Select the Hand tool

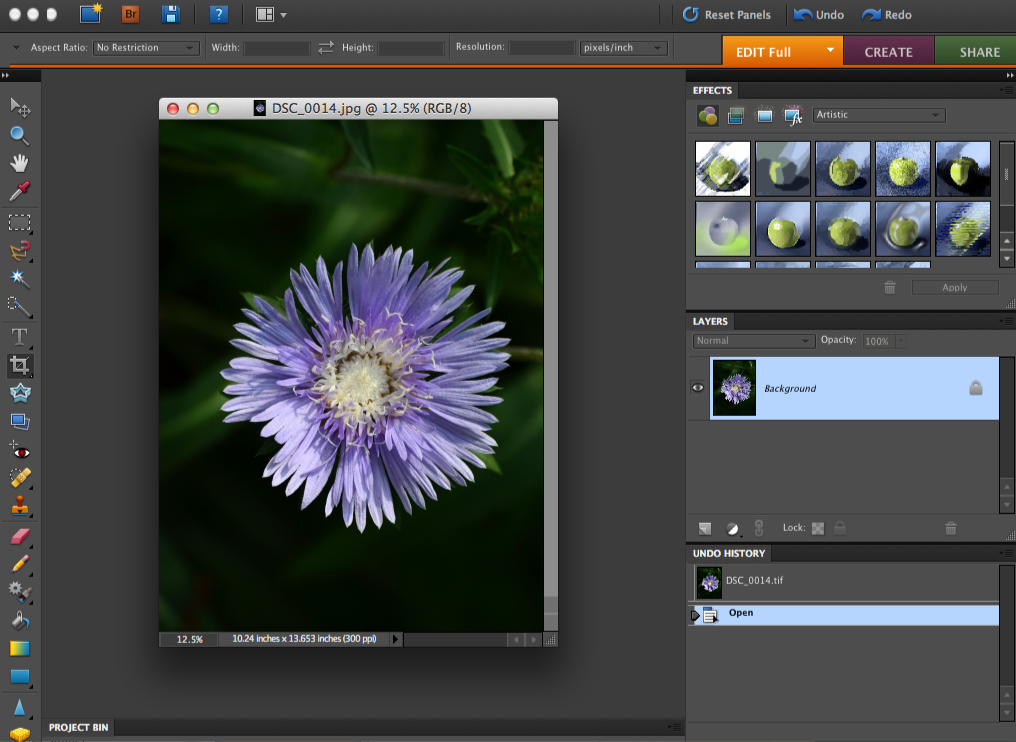[20, 164]
